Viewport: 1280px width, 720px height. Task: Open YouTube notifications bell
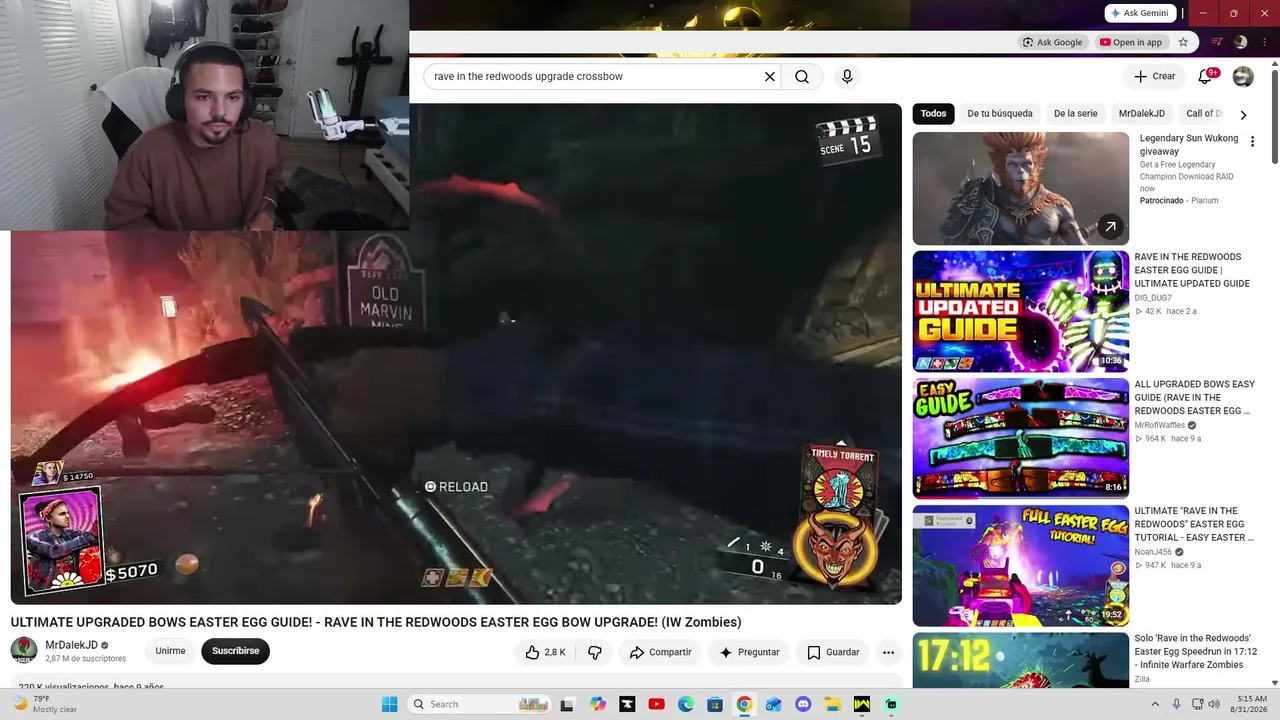pyautogui.click(x=1205, y=76)
